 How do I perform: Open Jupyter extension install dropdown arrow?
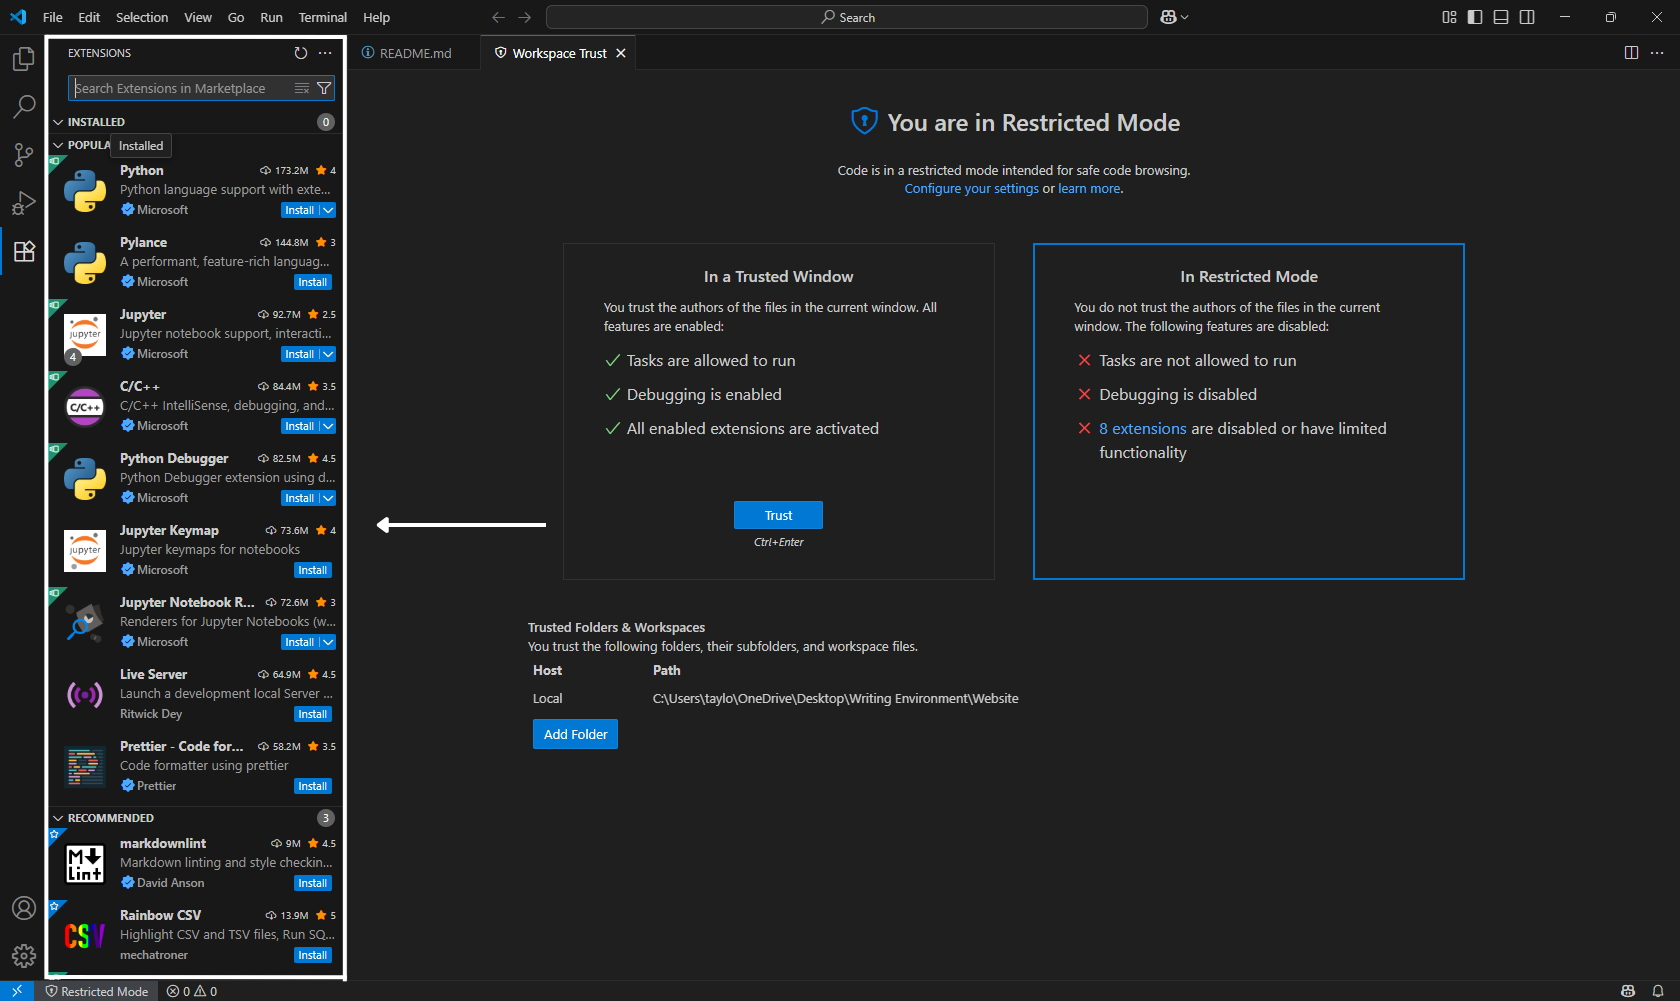[328, 354]
